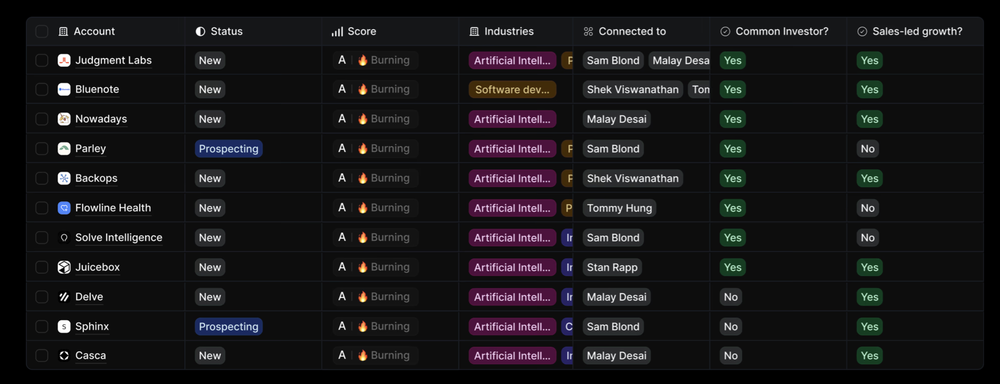Click the Nowadays company logo icon

tap(64, 119)
